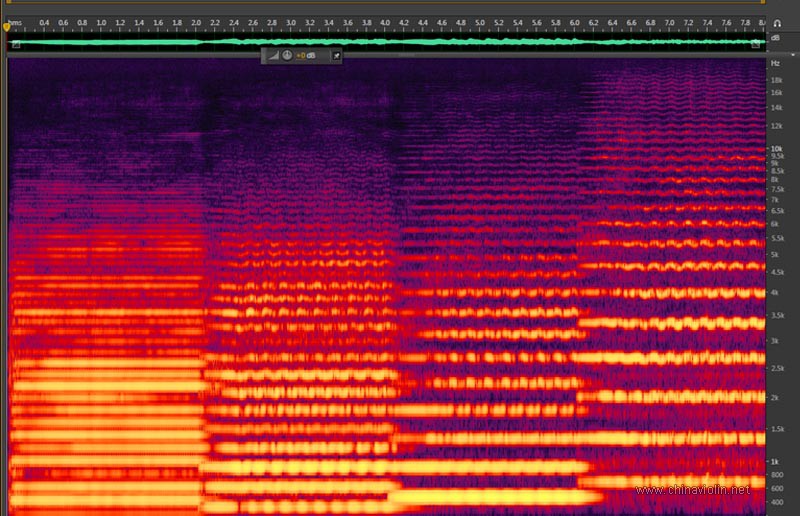Click the 10k label on the frequency scale
The height and width of the screenshot is (516, 800).
coord(776,147)
